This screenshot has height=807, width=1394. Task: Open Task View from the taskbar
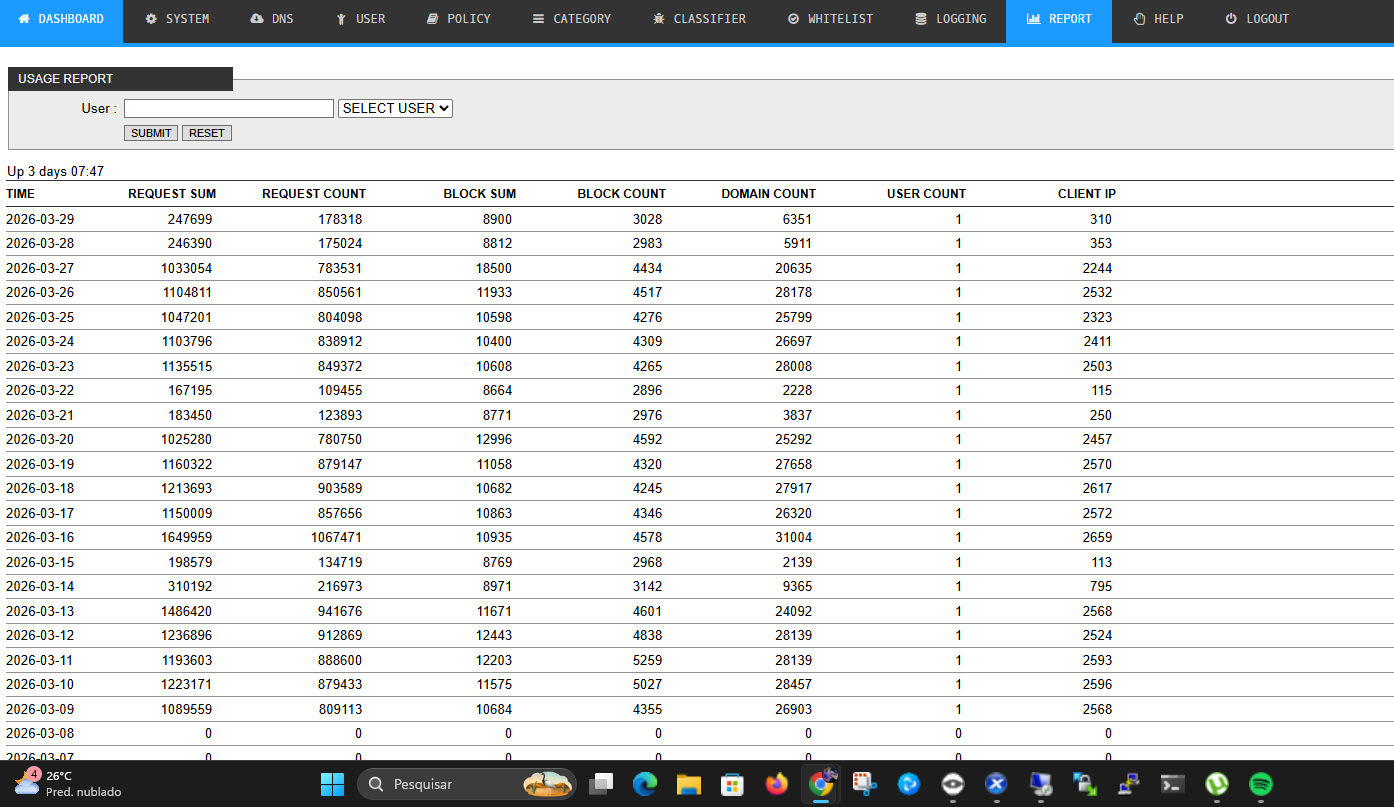tap(601, 784)
